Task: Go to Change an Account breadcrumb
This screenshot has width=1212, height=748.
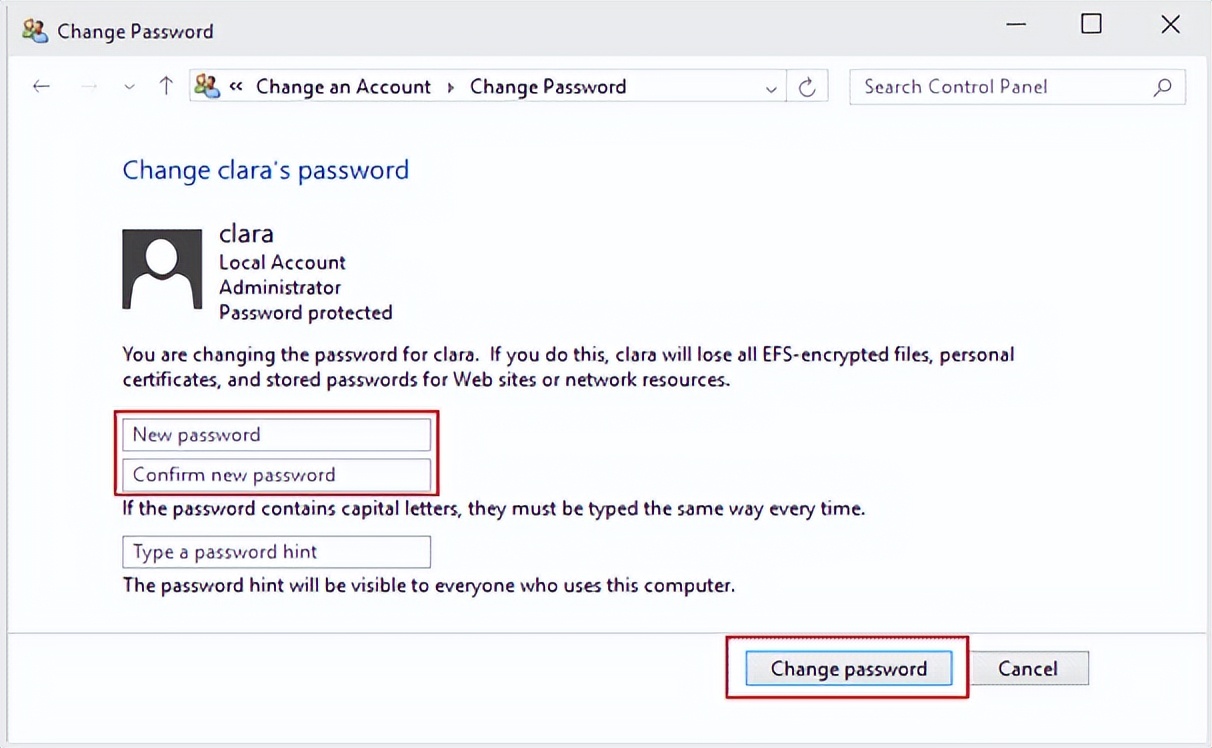Action: tap(343, 87)
